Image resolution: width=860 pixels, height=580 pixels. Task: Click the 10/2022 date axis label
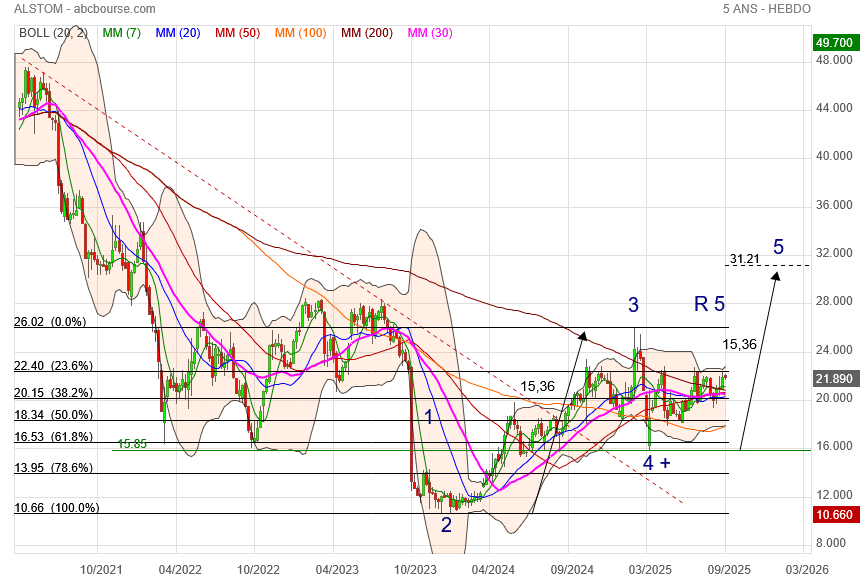[258, 570]
